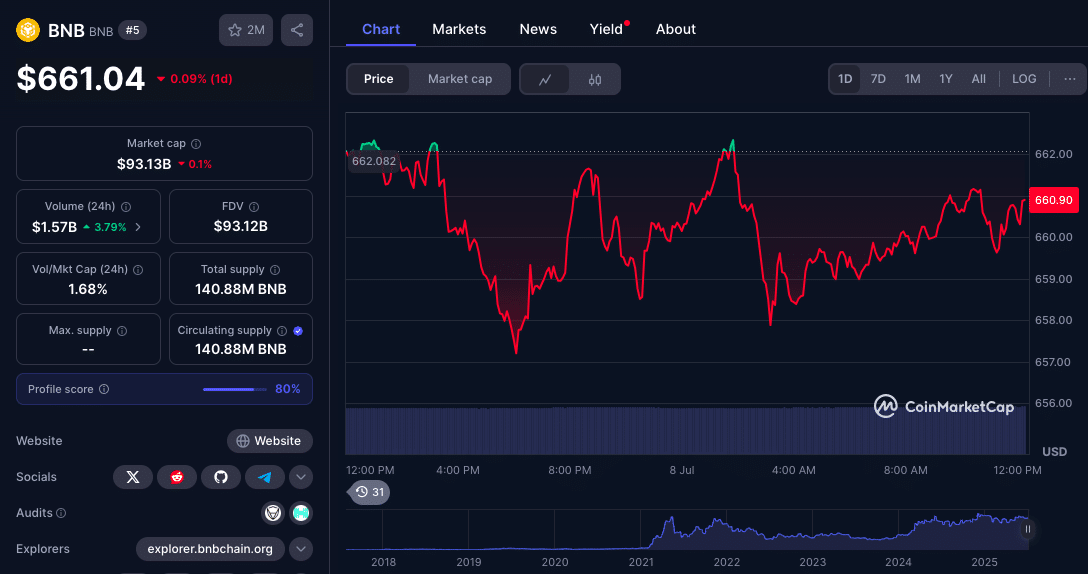Image resolution: width=1088 pixels, height=574 pixels.
Task: Expand Volume (24h) details arrow
Action: (x=138, y=227)
